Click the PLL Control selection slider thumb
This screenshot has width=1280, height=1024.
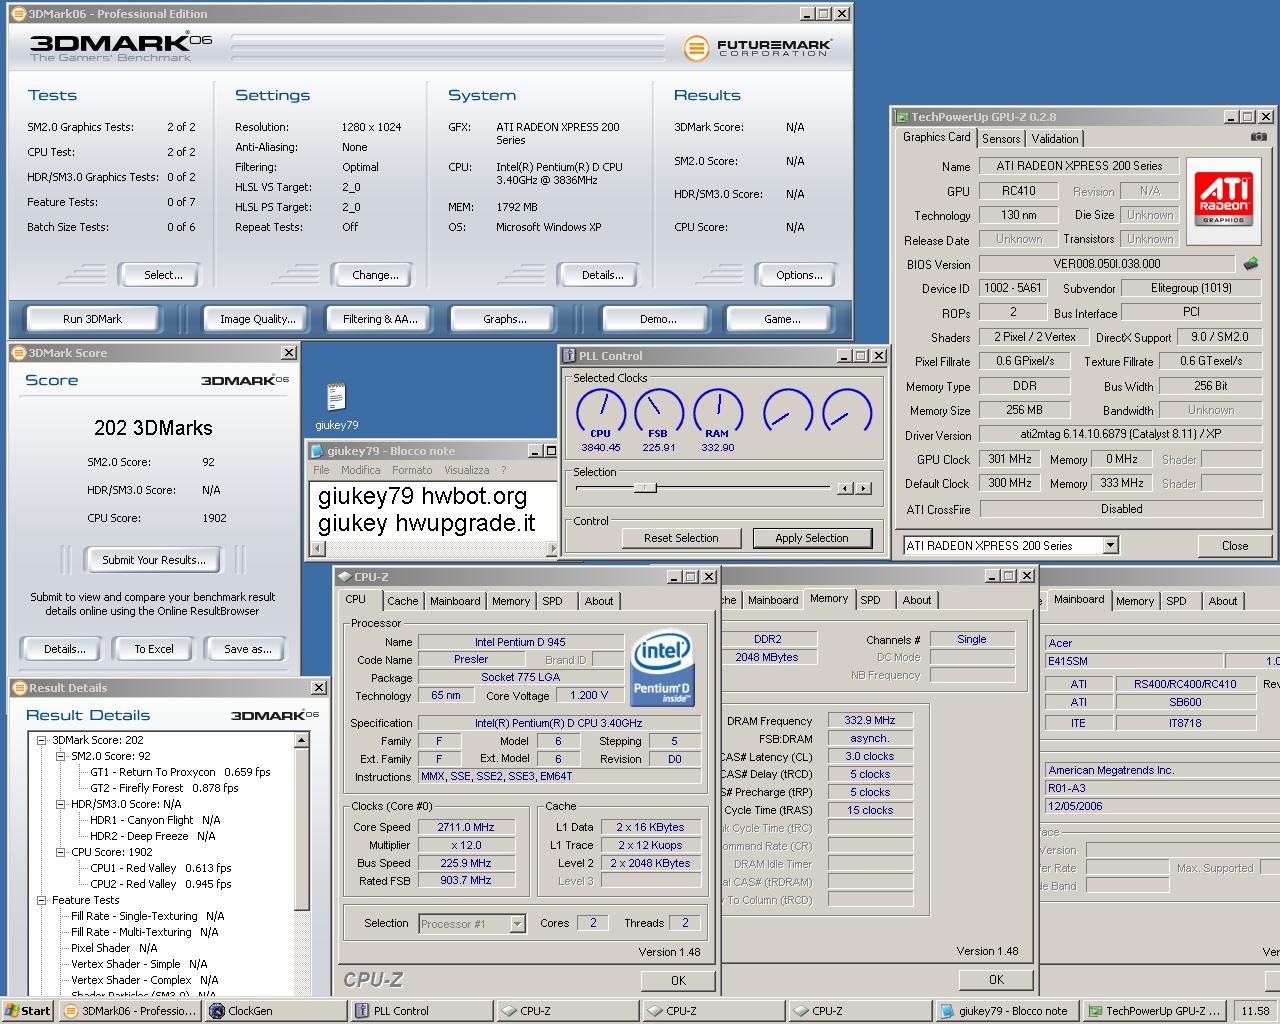[x=645, y=488]
